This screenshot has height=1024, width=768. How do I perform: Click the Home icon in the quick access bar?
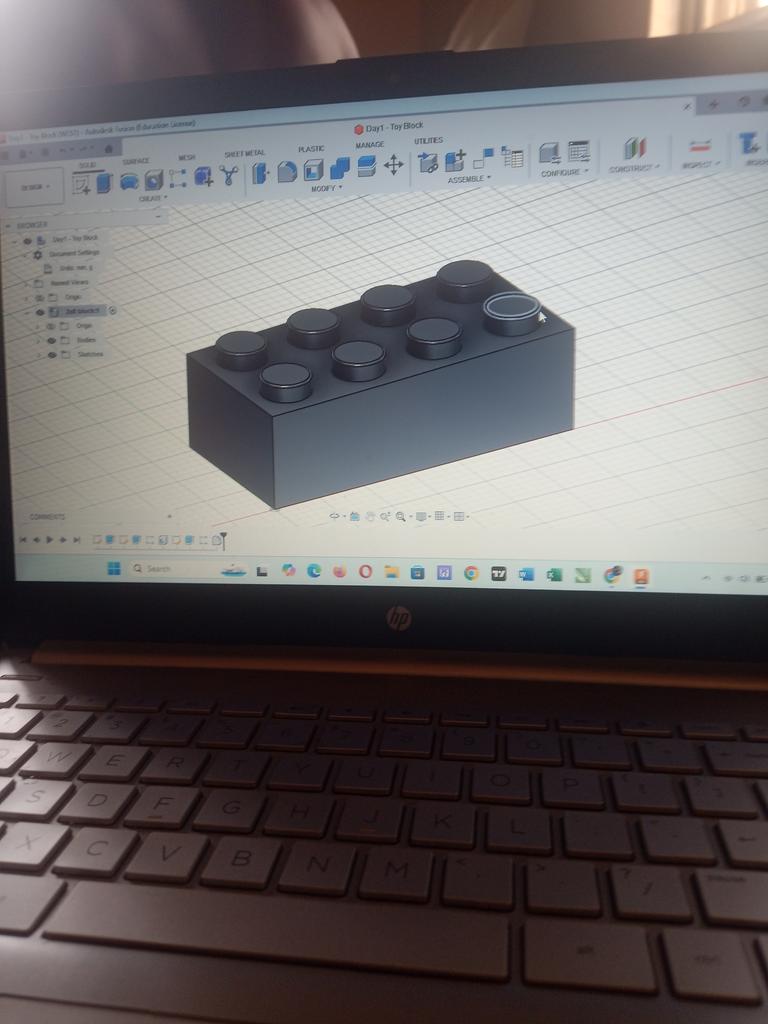point(108,149)
